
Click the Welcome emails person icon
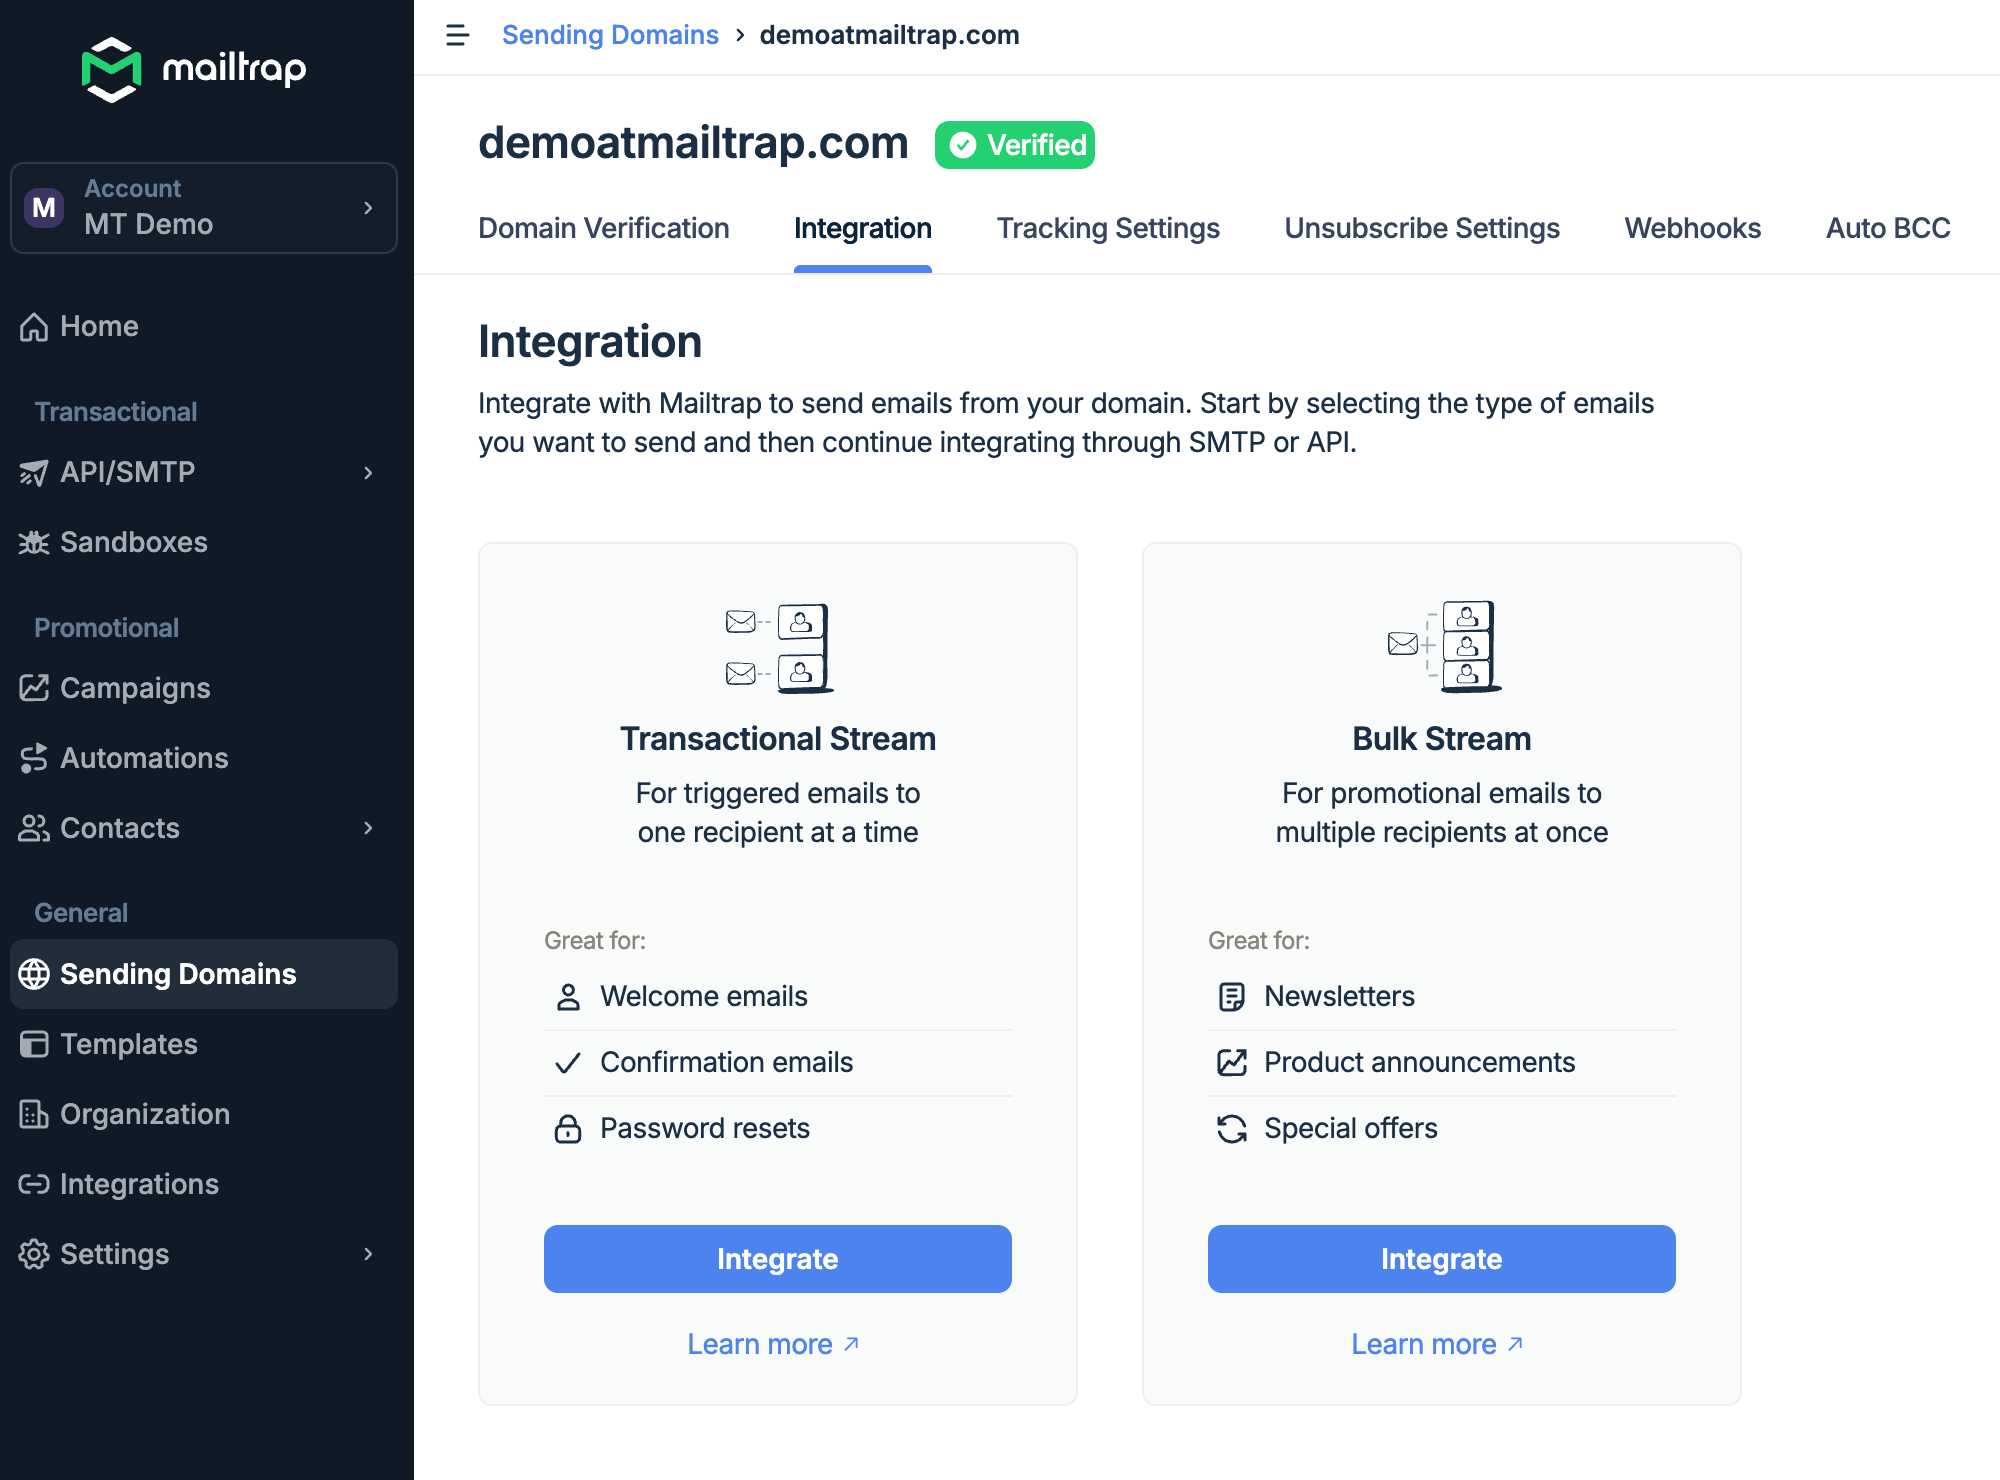coord(568,997)
